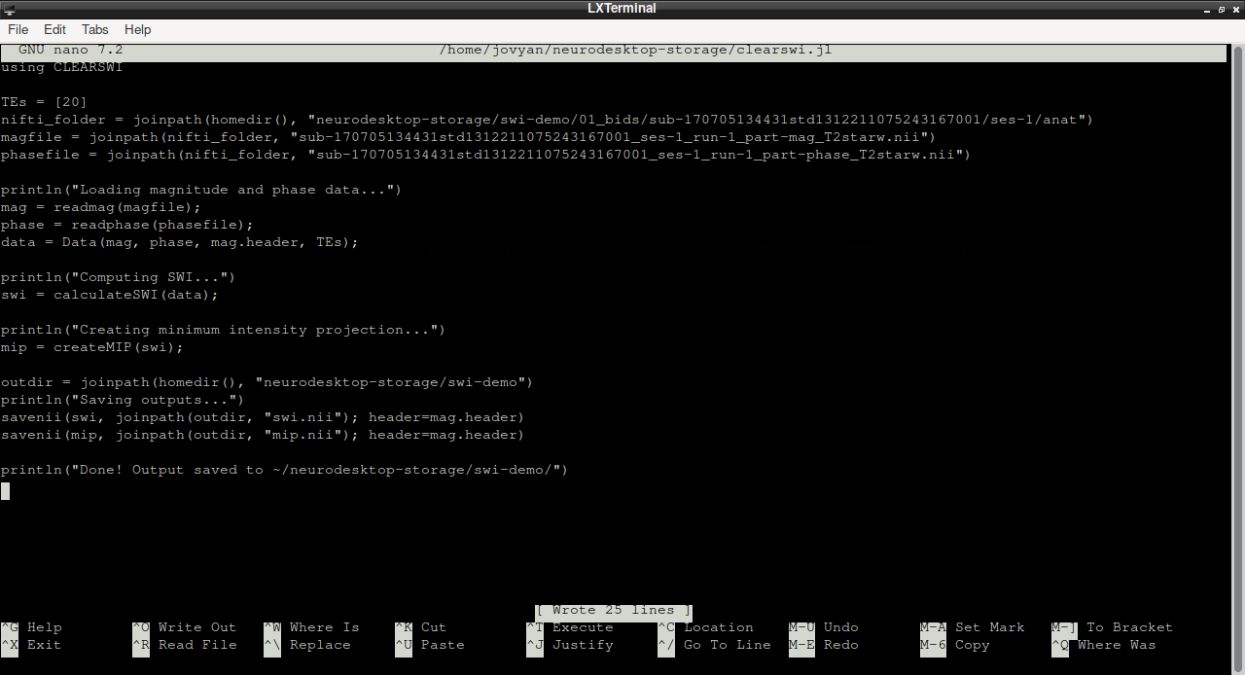Click the outdir assignment line
The image size is (1245, 675).
267,382
